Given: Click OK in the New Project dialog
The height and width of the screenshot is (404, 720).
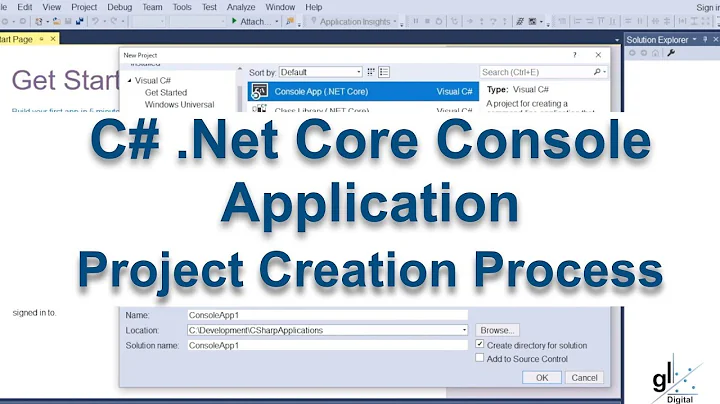Looking at the screenshot, I should pyautogui.click(x=542, y=377).
